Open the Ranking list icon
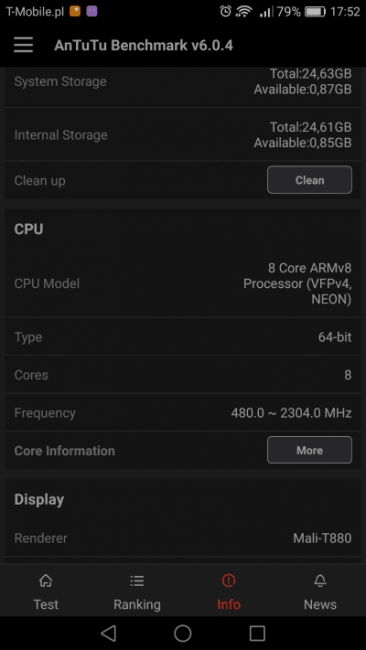The width and height of the screenshot is (366, 650). pos(137,581)
